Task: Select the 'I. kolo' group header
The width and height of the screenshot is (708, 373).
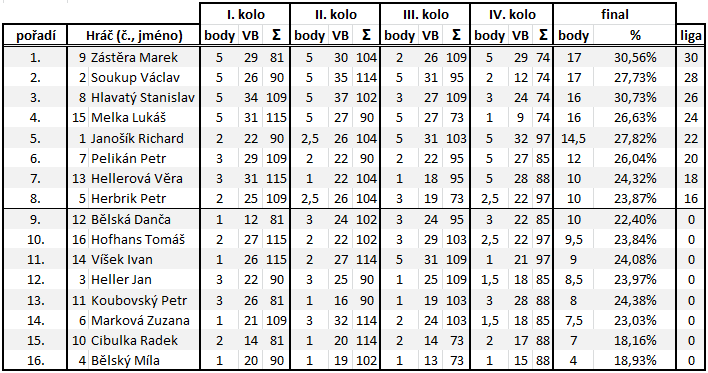Action: pyautogui.click(x=245, y=14)
